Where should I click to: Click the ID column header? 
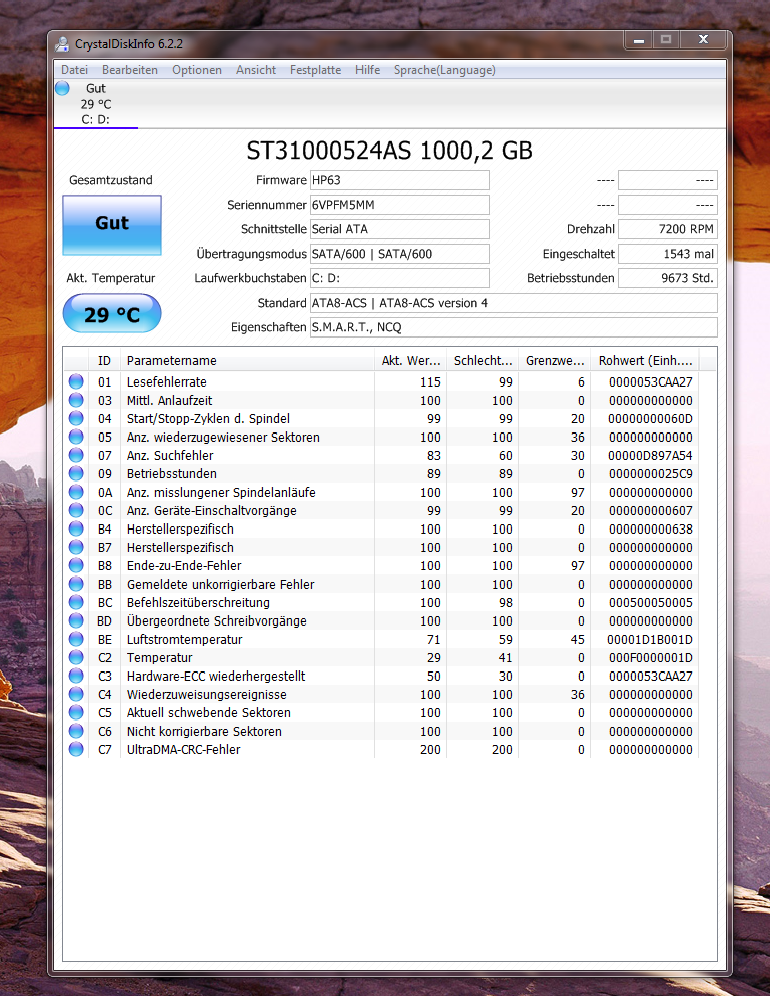[x=104, y=360]
